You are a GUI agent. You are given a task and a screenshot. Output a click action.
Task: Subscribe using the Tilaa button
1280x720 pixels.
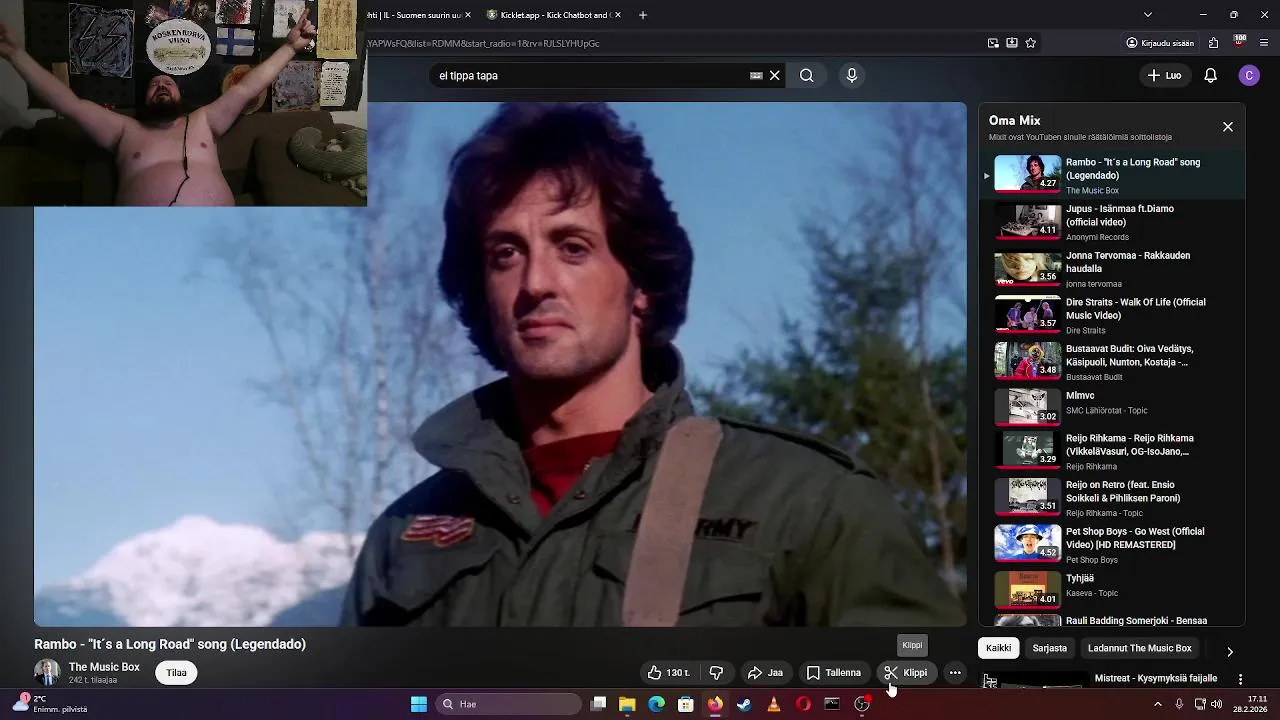click(176, 673)
